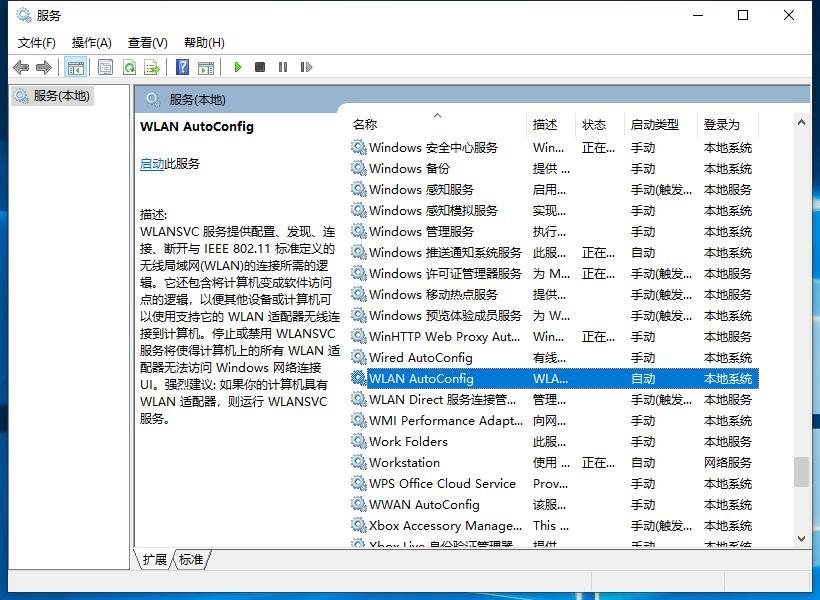The width and height of the screenshot is (820, 600).
Task: Open the 操作 menu
Action: click(91, 42)
